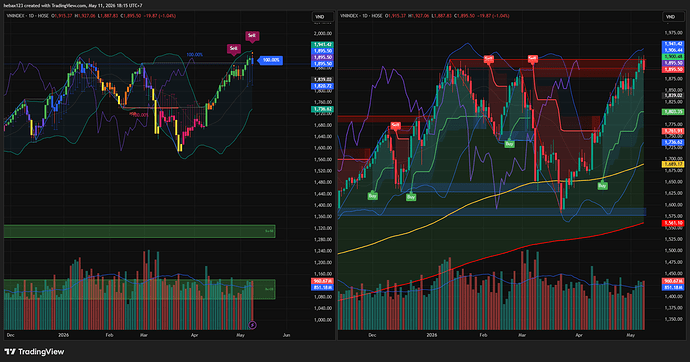Click the 1,975.00 tick on the right price axis

pos(673,33)
